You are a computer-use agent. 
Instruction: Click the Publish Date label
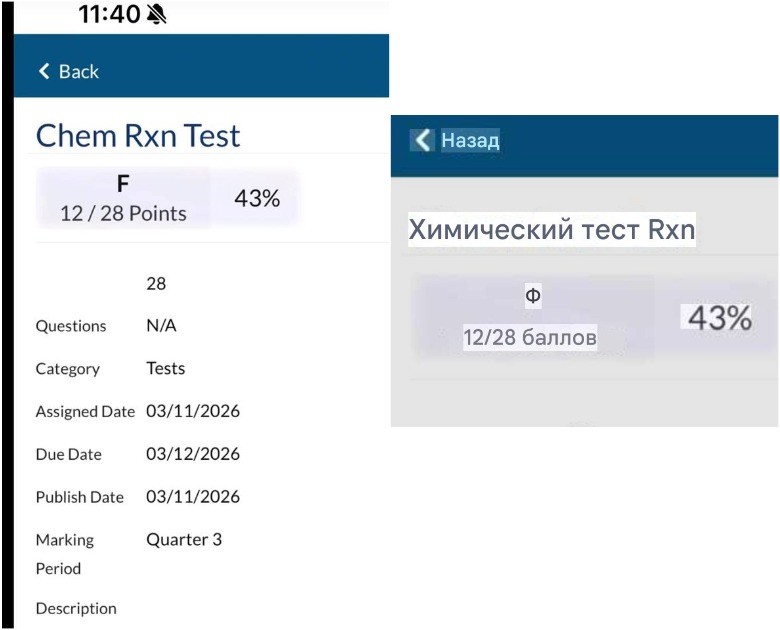pyautogui.click(x=80, y=497)
